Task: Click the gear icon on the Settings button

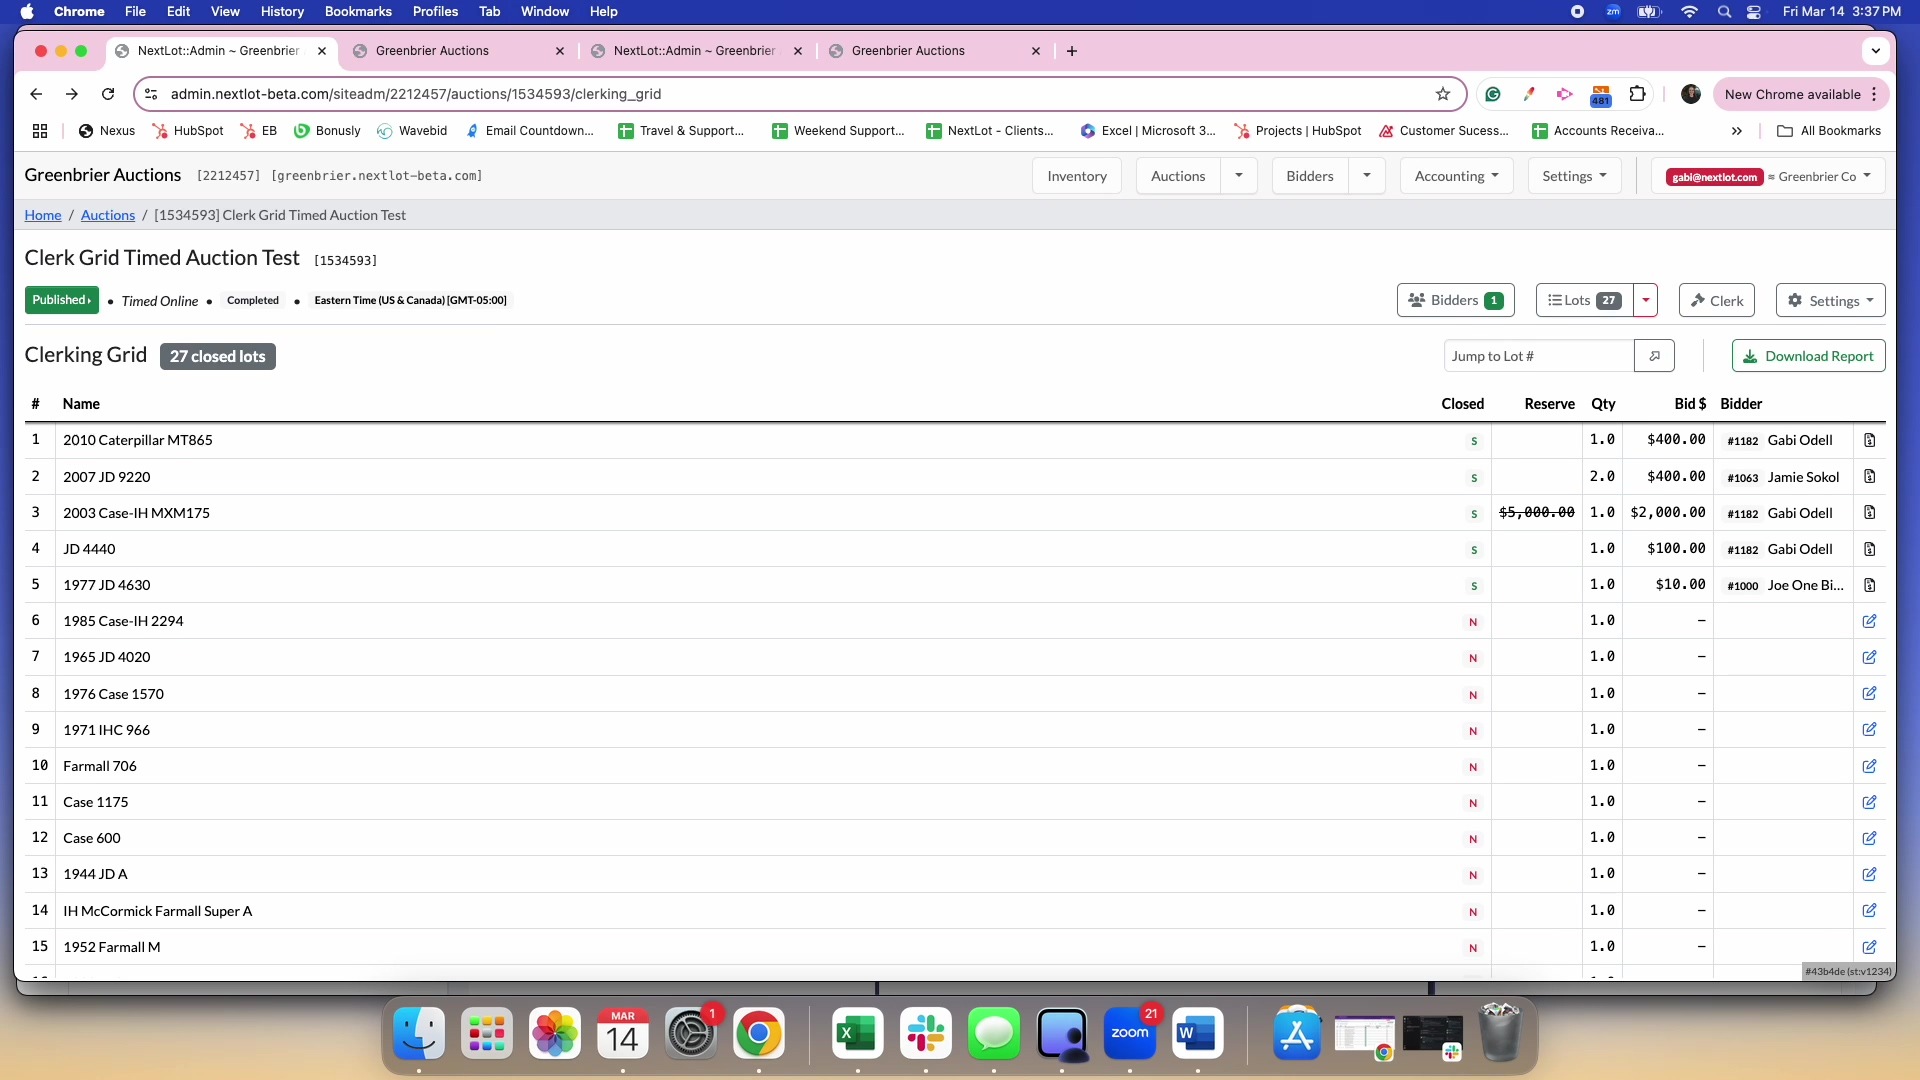Action: pyautogui.click(x=1796, y=300)
